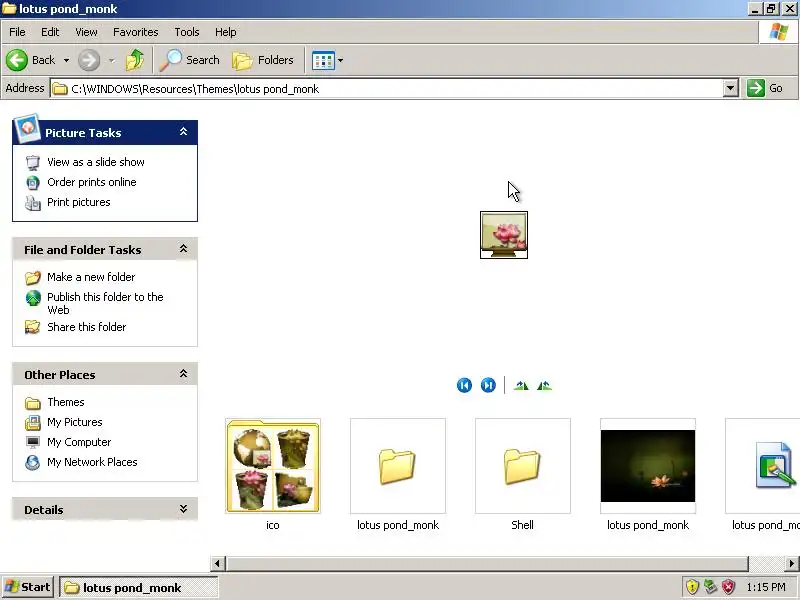Click the address bar path field

pyautogui.click(x=387, y=89)
